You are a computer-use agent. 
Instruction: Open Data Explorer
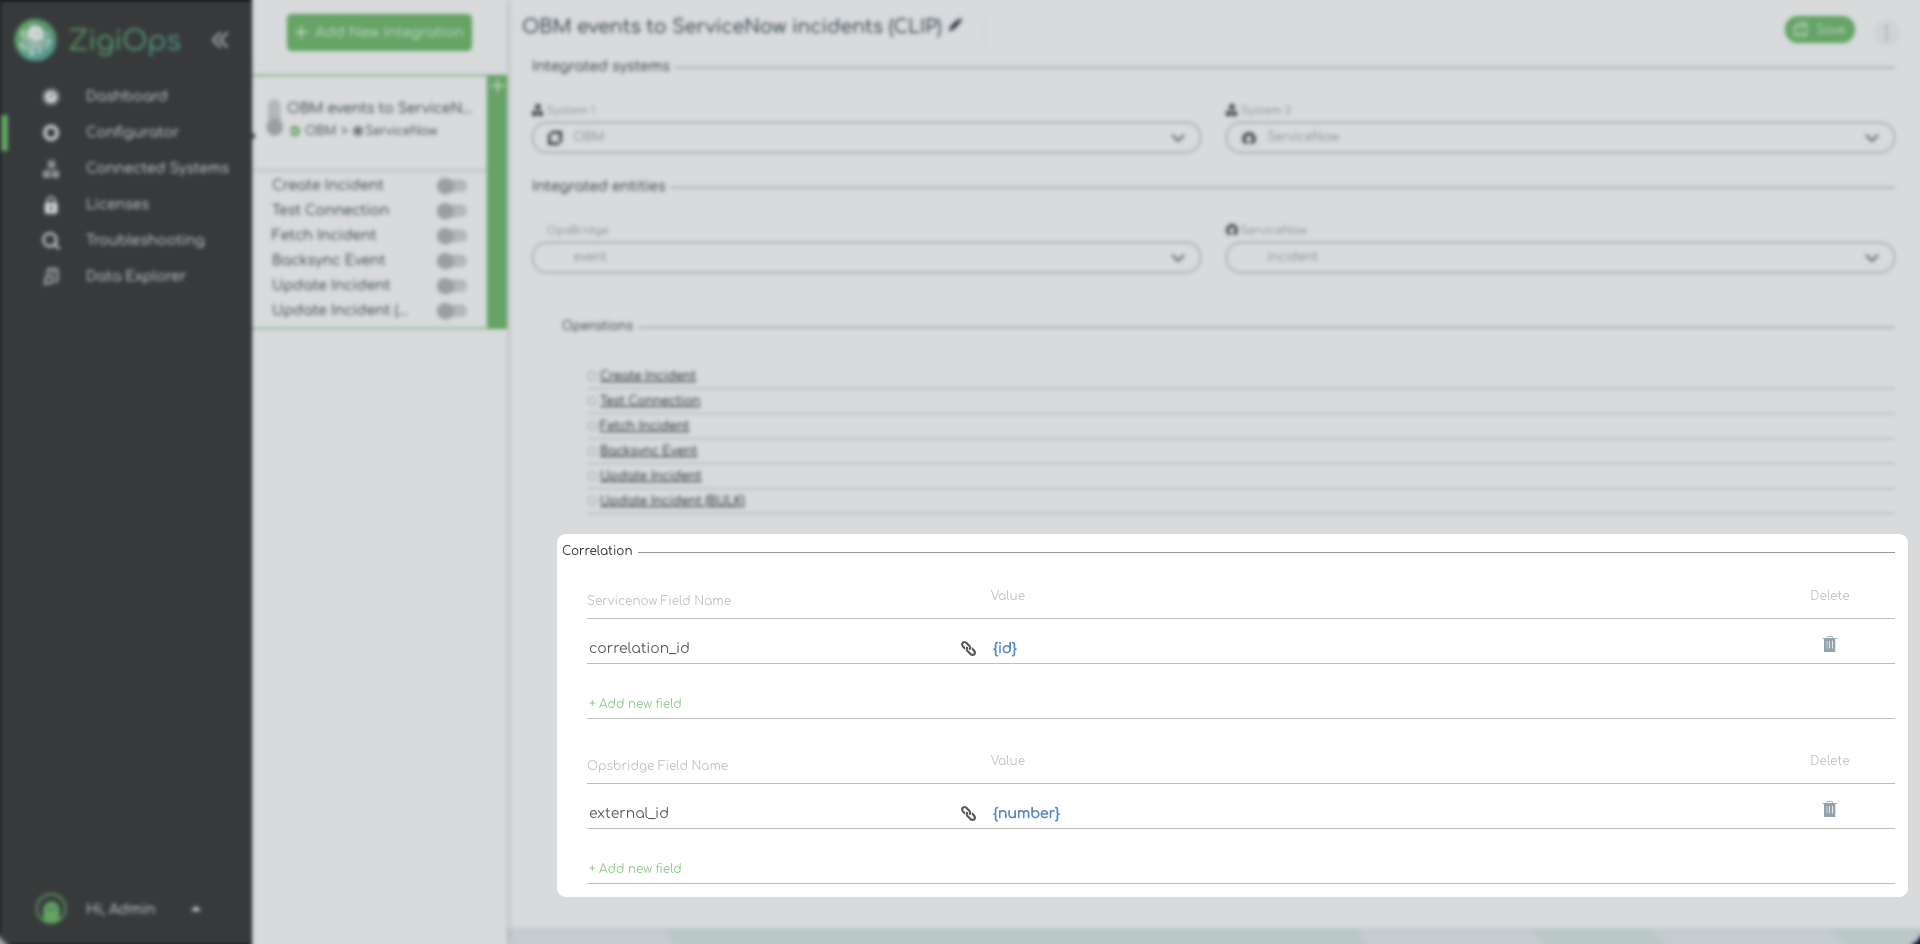(x=135, y=276)
